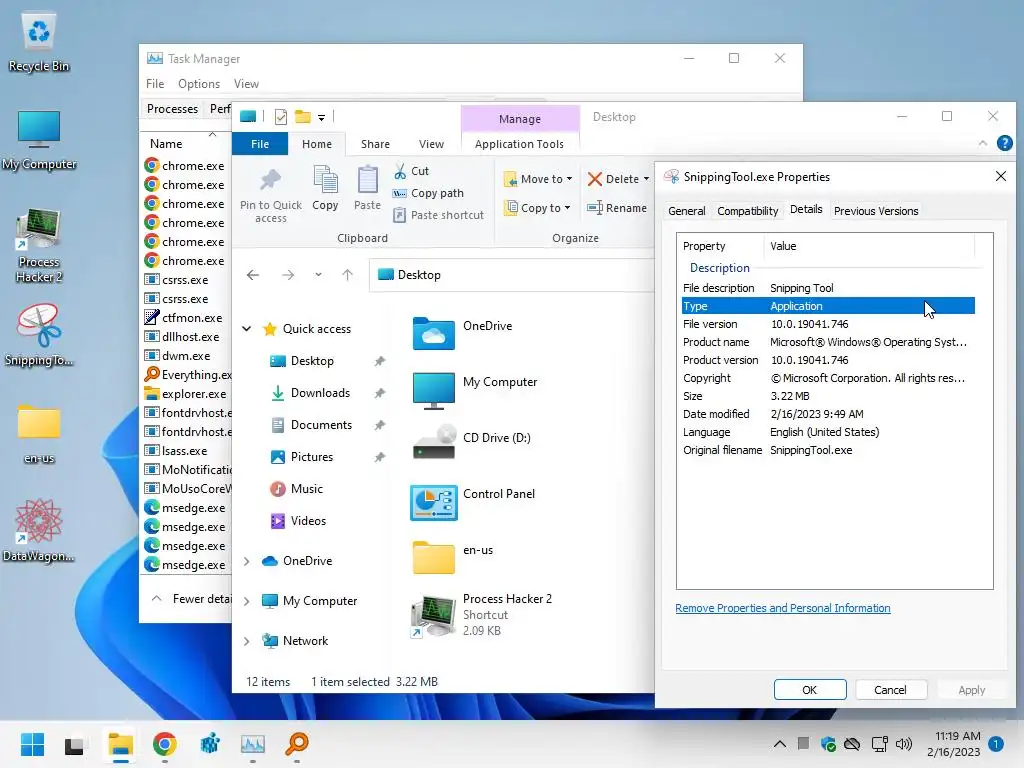Open the Explorer File tab
Screen dimensions: 1024x768
click(260, 144)
